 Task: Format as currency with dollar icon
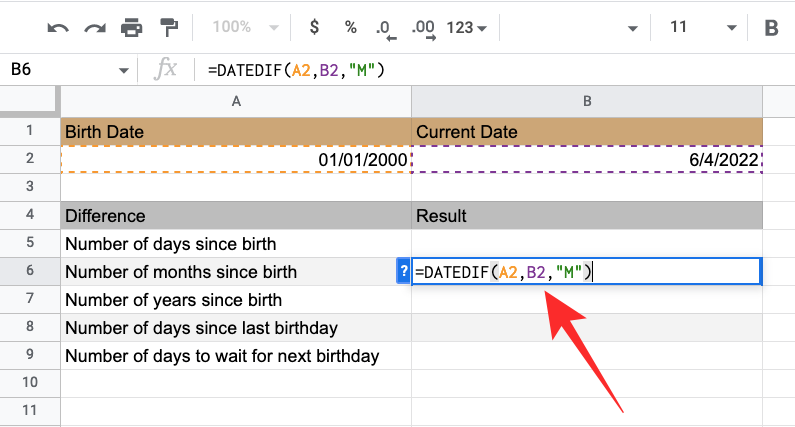314,28
